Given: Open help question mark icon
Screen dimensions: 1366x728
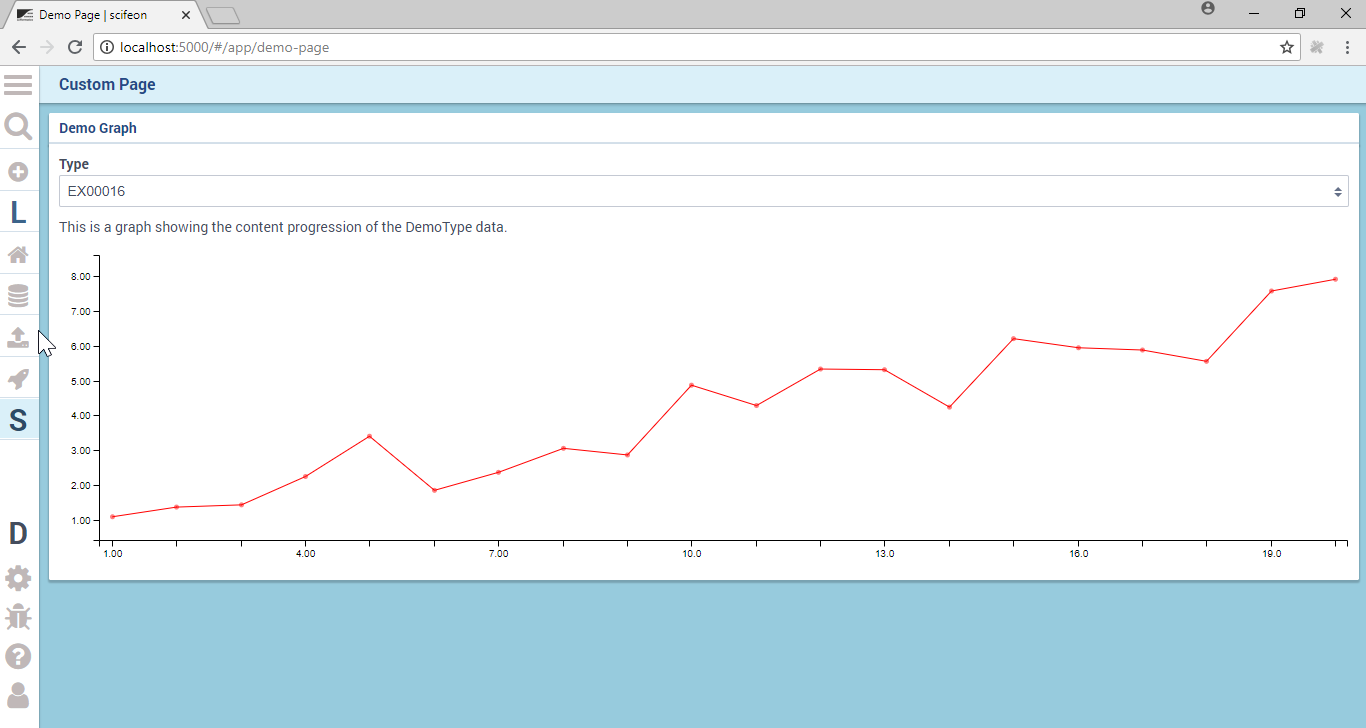Looking at the screenshot, I should pos(18,656).
